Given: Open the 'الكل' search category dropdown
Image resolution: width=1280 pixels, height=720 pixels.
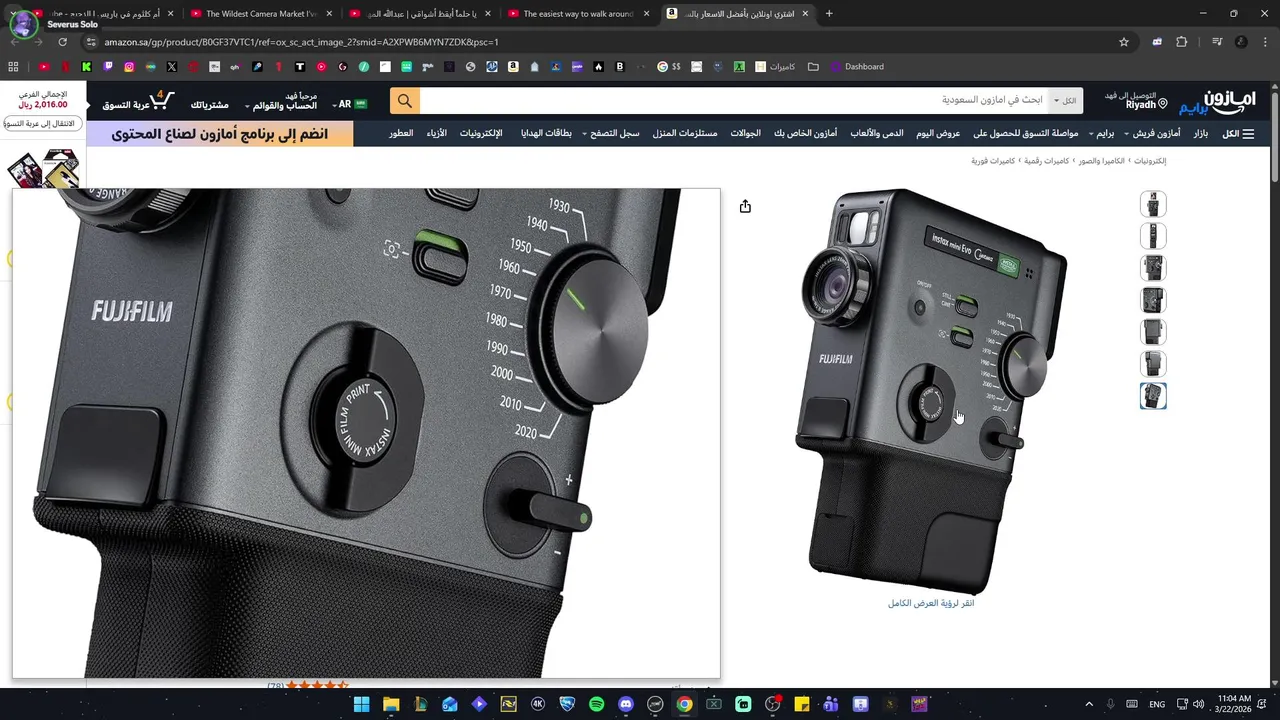Looking at the screenshot, I should [1067, 101].
